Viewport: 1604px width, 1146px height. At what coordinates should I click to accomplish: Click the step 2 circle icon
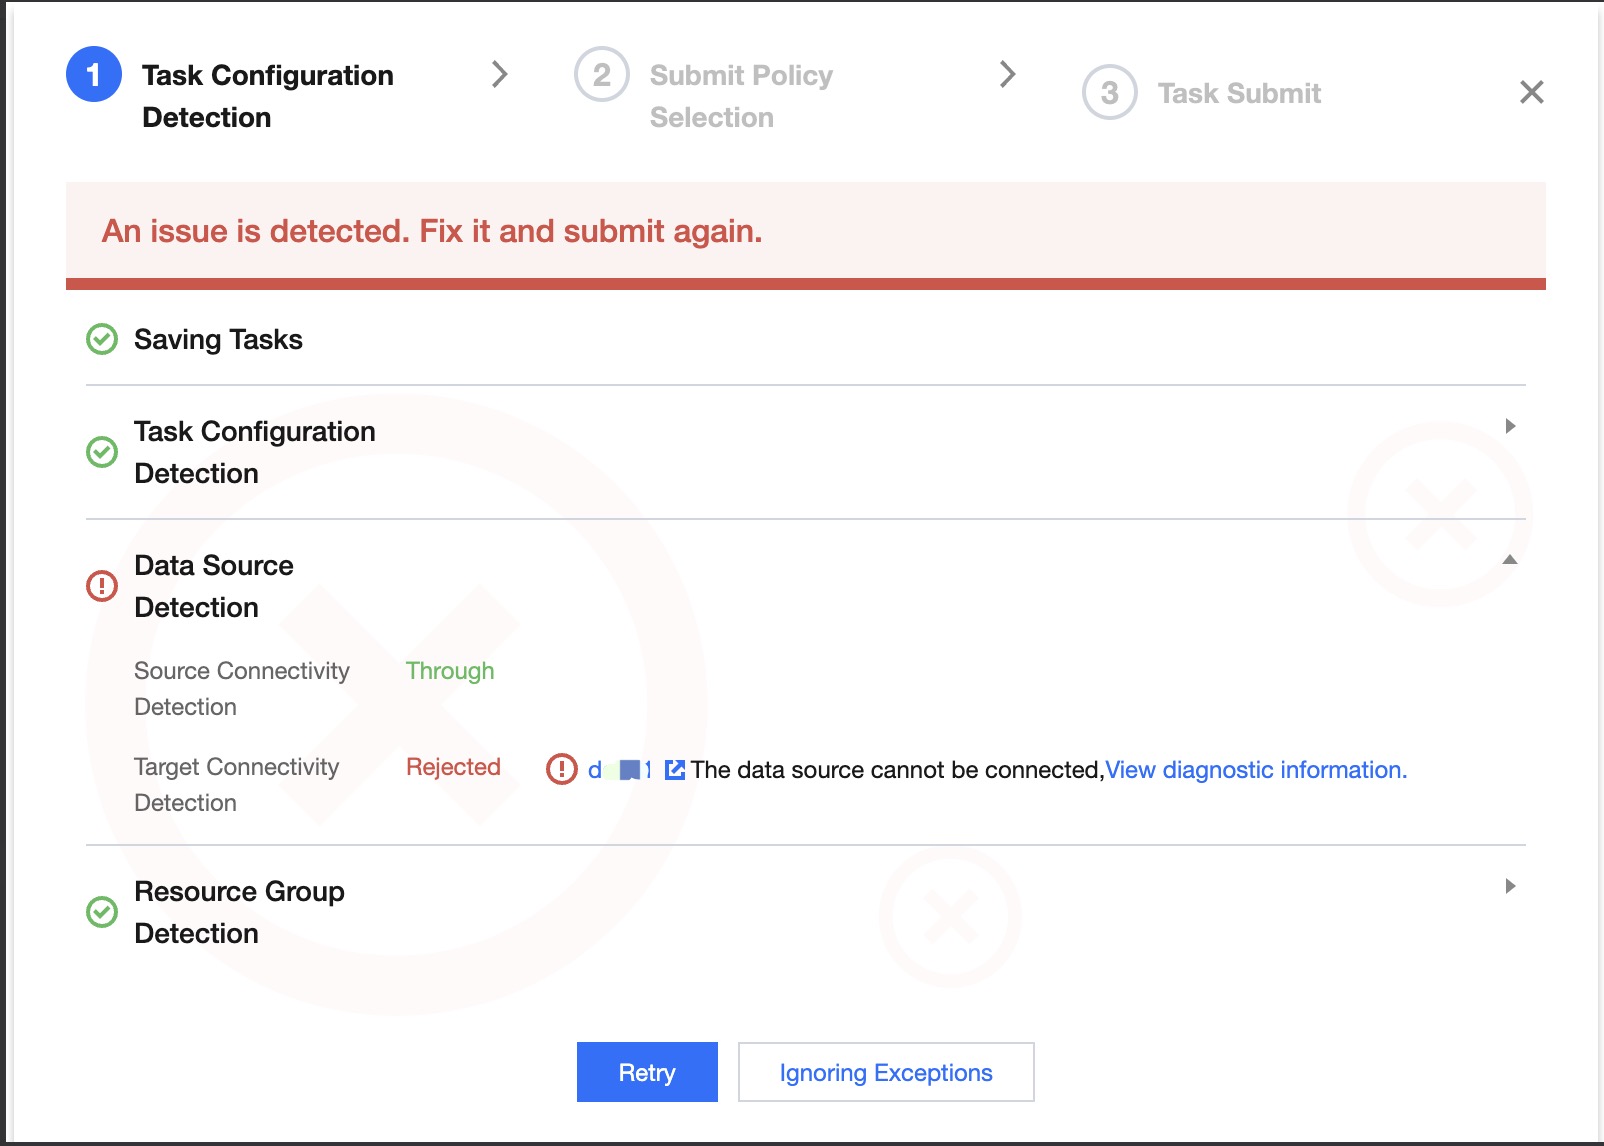(601, 74)
